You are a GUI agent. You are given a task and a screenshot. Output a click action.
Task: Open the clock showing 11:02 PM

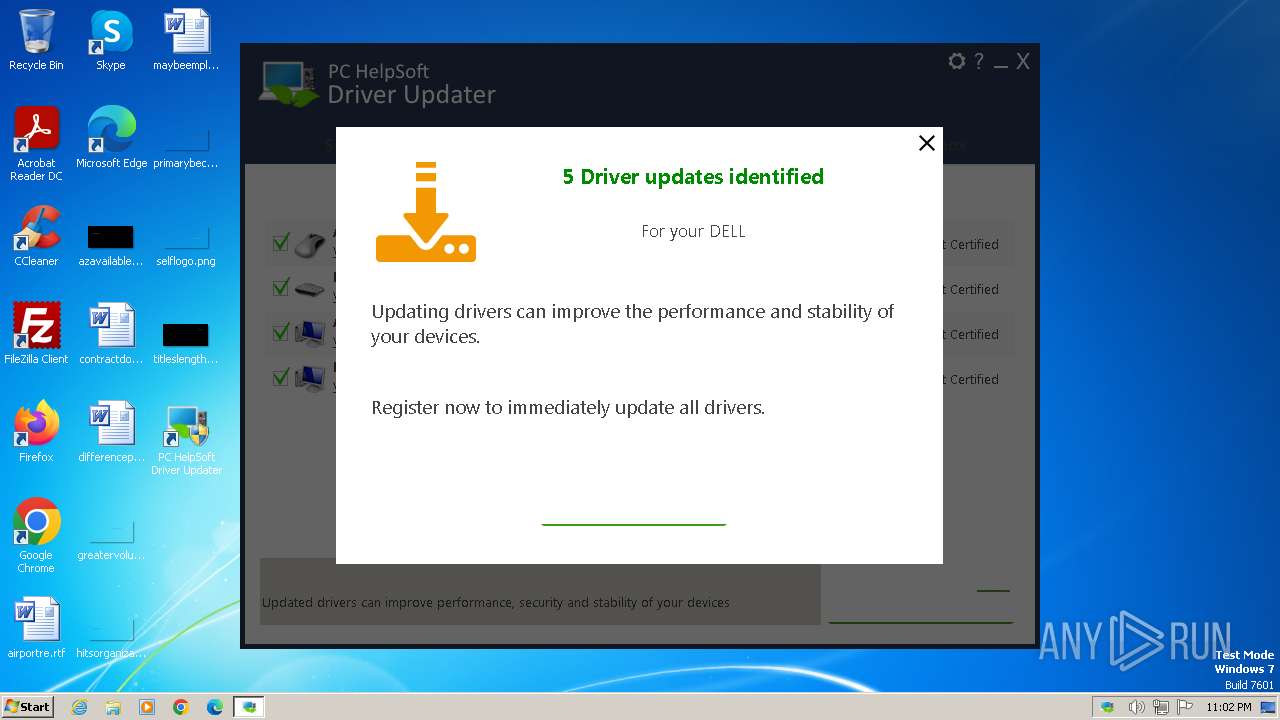1229,707
